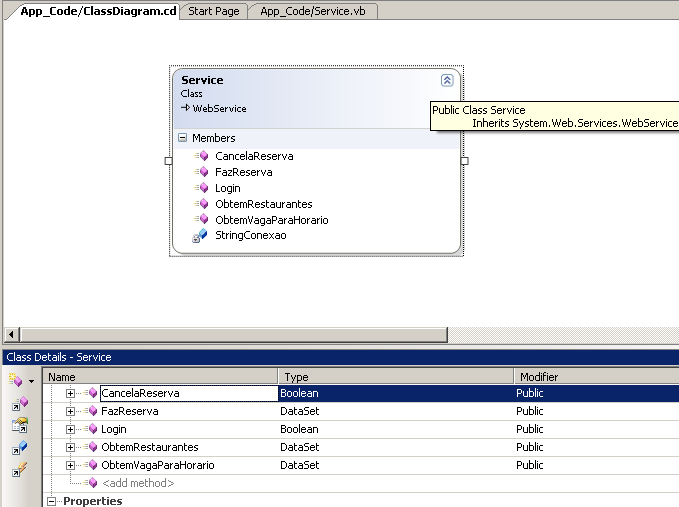Collapse the Members compartment in the diagram

point(182,138)
